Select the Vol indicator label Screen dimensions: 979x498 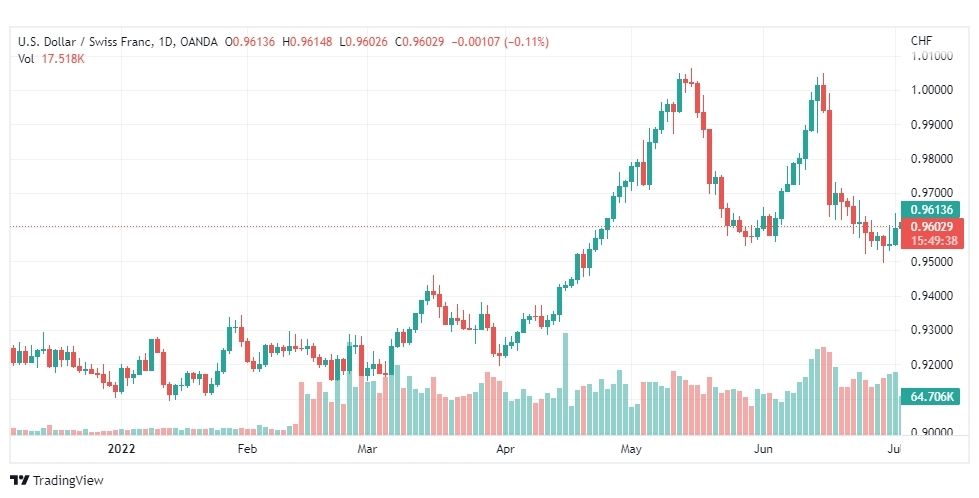pos(26,59)
